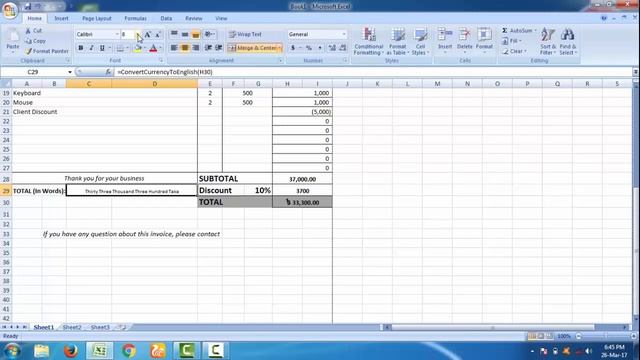Open the Name Box dropdown arrow
Viewport: 640px width, 360px height.
pos(70,72)
